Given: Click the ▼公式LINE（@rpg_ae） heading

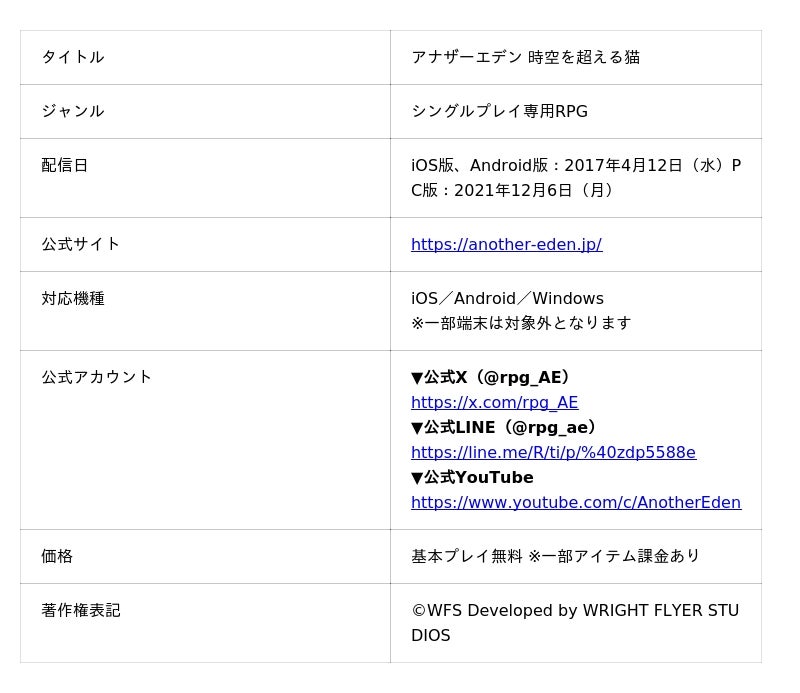Looking at the screenshot, I should pyautogui.click(x=504, y=427).
